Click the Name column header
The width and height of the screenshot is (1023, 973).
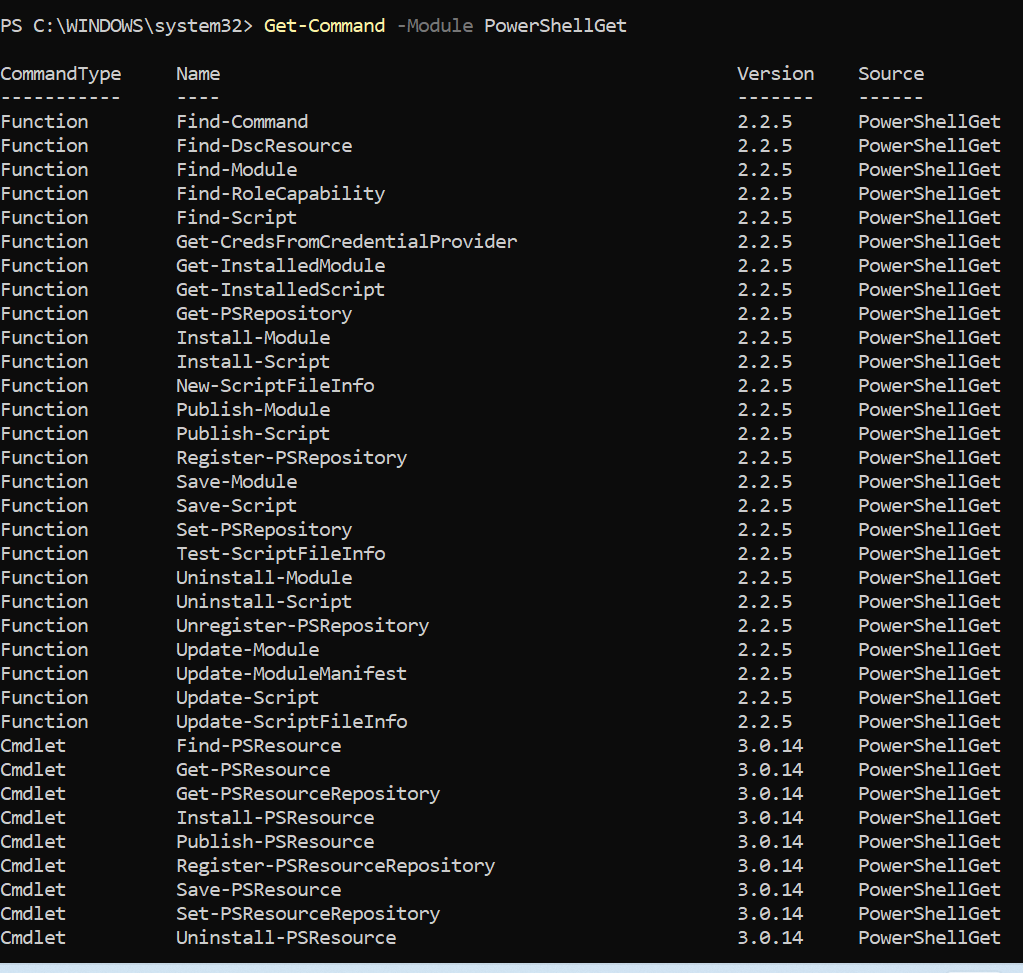pos(198,74)
